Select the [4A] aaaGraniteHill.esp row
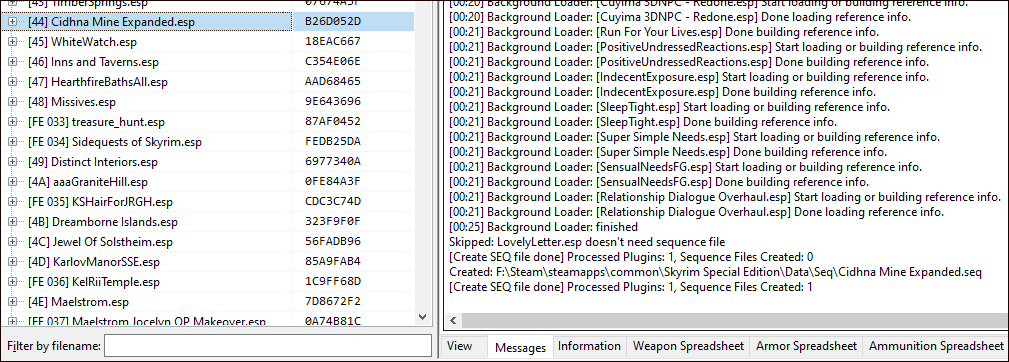Image resolution: width=1009 pixels, height=362 pixels. (208, 181)
